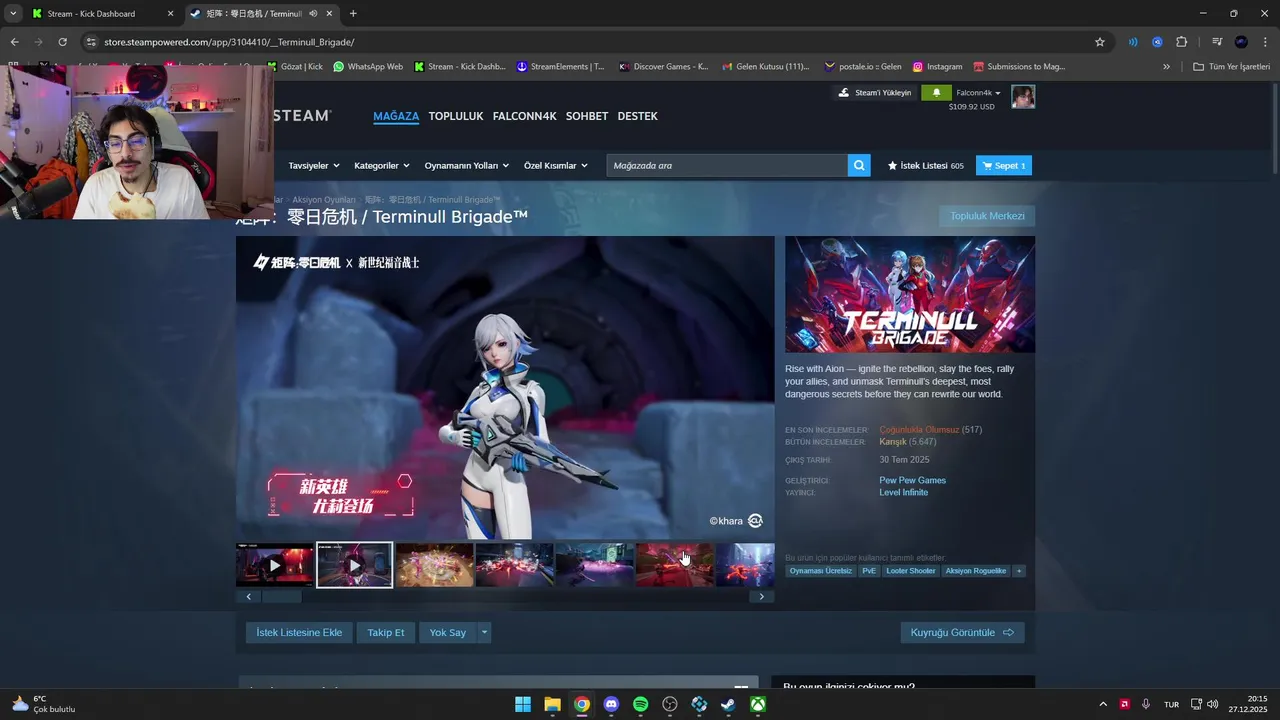The image size is (1280, 720).
Task: Click the browser address bar URL
Action: tap(229, 42)
